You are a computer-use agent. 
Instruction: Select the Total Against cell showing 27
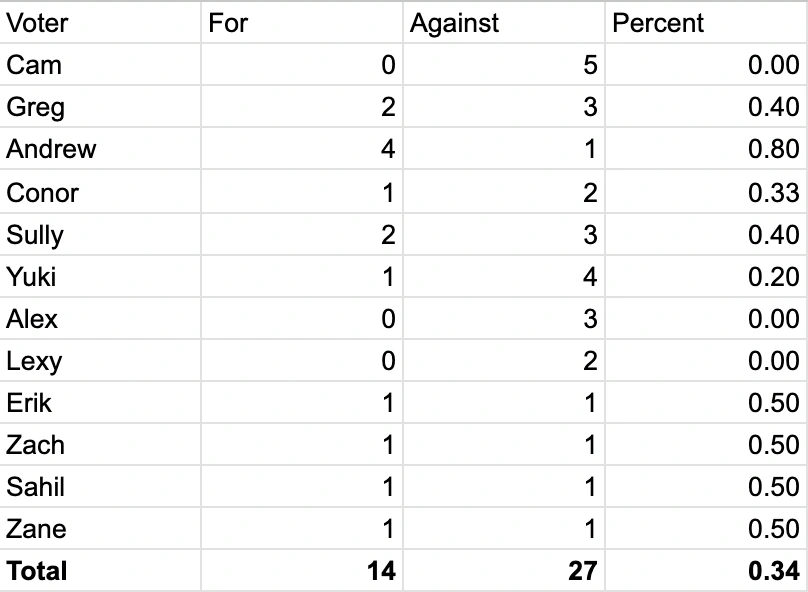[x=503, y=571]
